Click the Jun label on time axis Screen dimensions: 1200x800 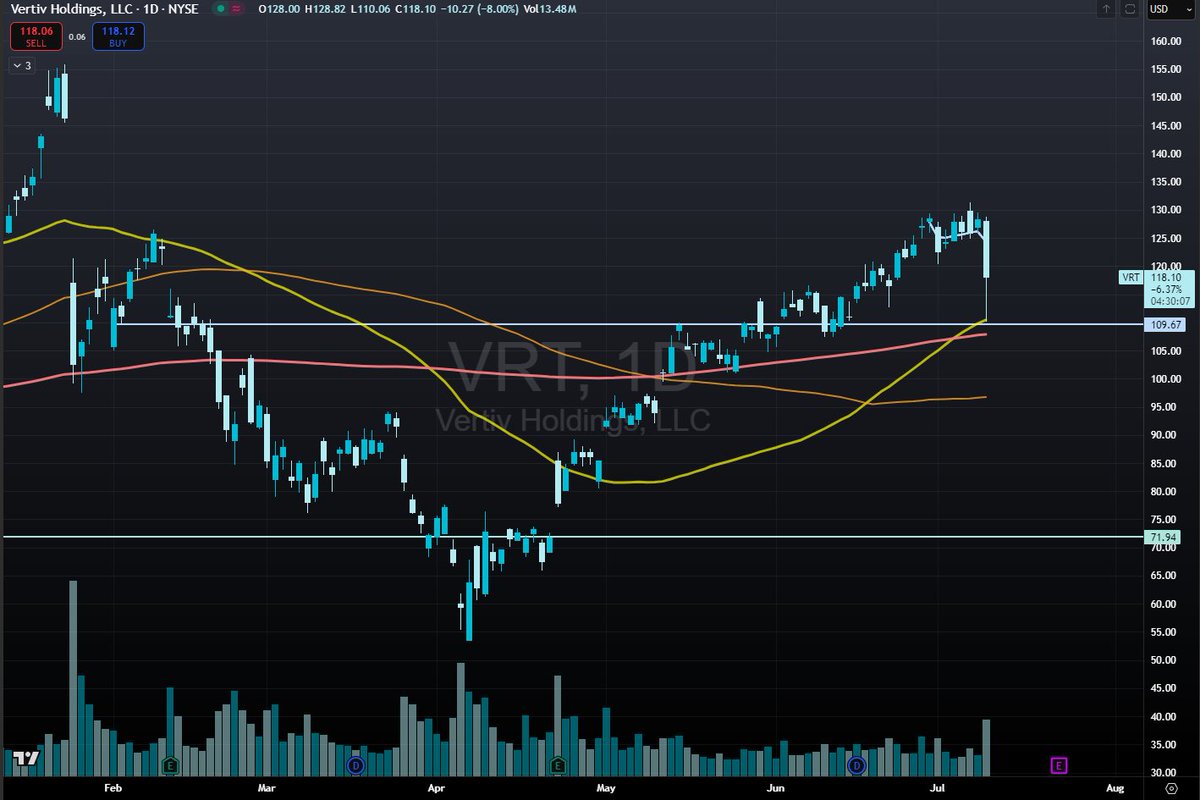click(774, 789)
